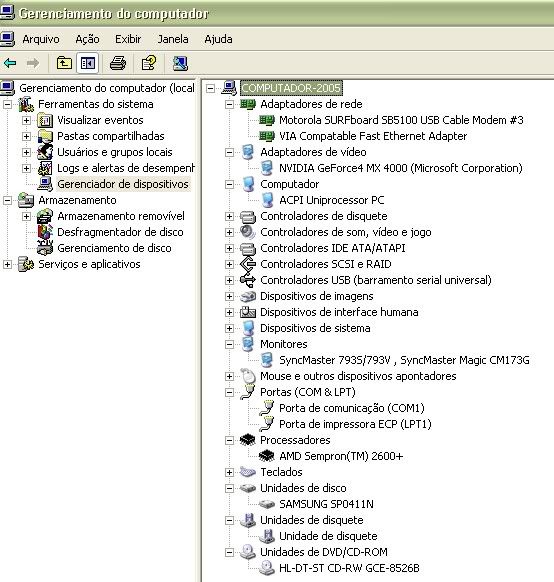Open the Ação menu
554x582 pixels.
click(x=88, y=39)
